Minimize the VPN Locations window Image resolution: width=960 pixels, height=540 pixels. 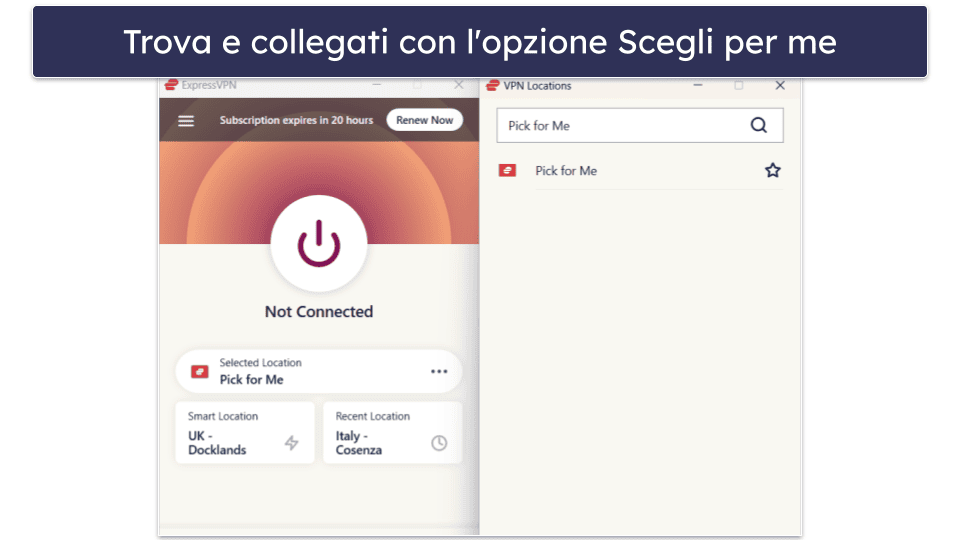698,85
